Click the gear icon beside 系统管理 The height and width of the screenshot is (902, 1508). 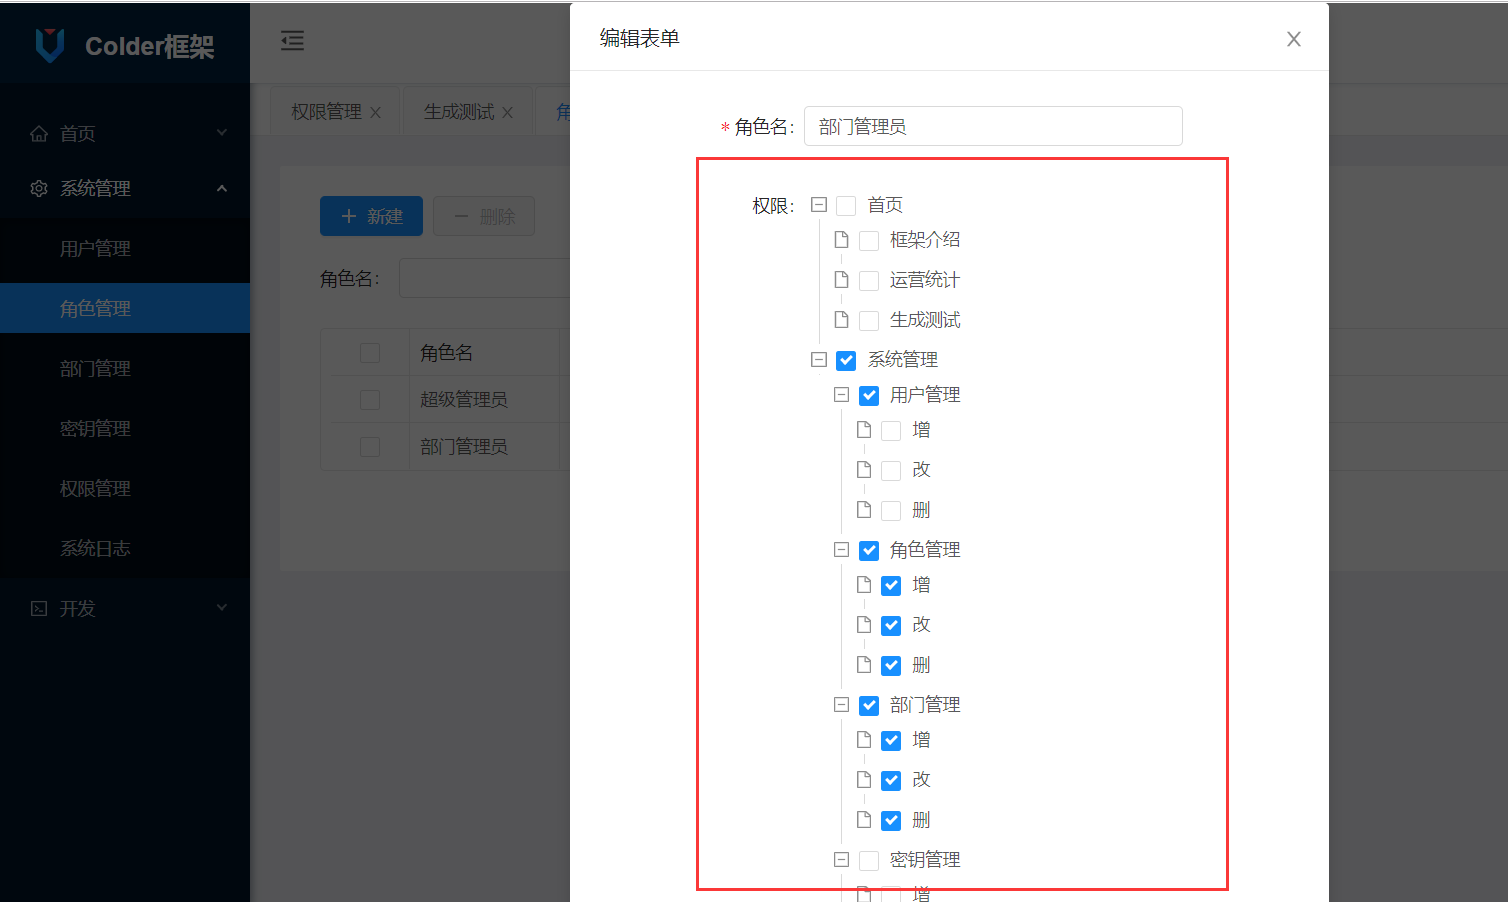point(38,188)
